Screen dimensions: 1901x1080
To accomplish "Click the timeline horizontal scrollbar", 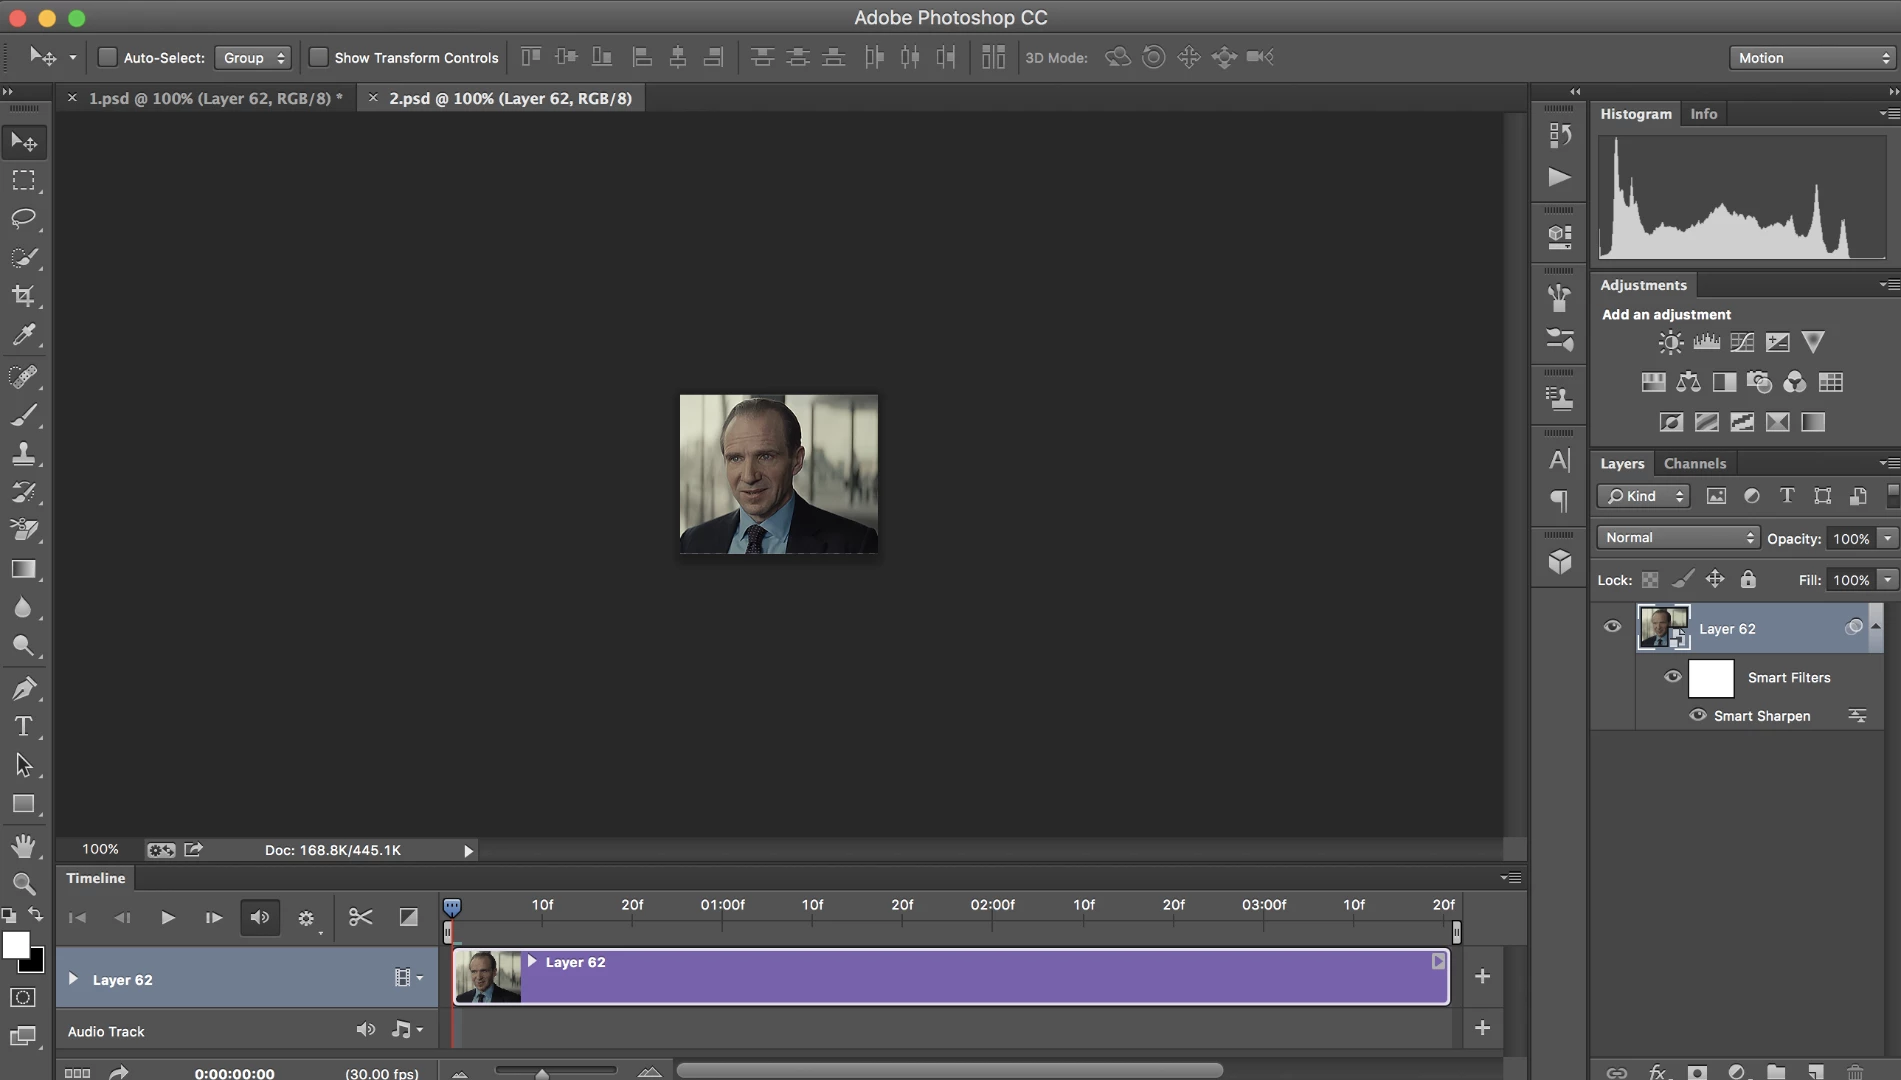I will tap(949, 1071).
